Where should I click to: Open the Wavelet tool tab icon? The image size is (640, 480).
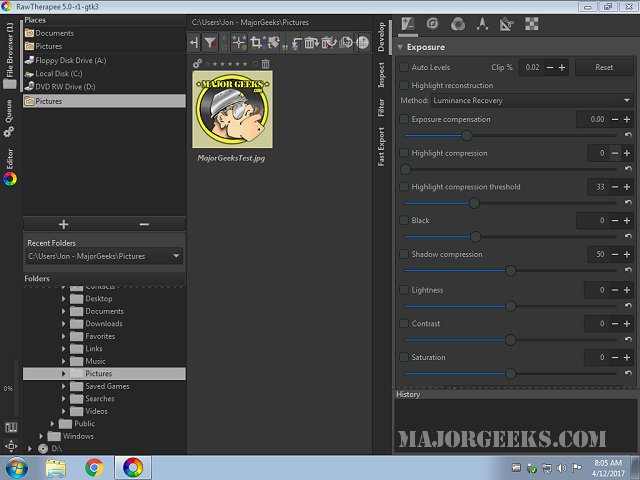[x=482, y=24]
